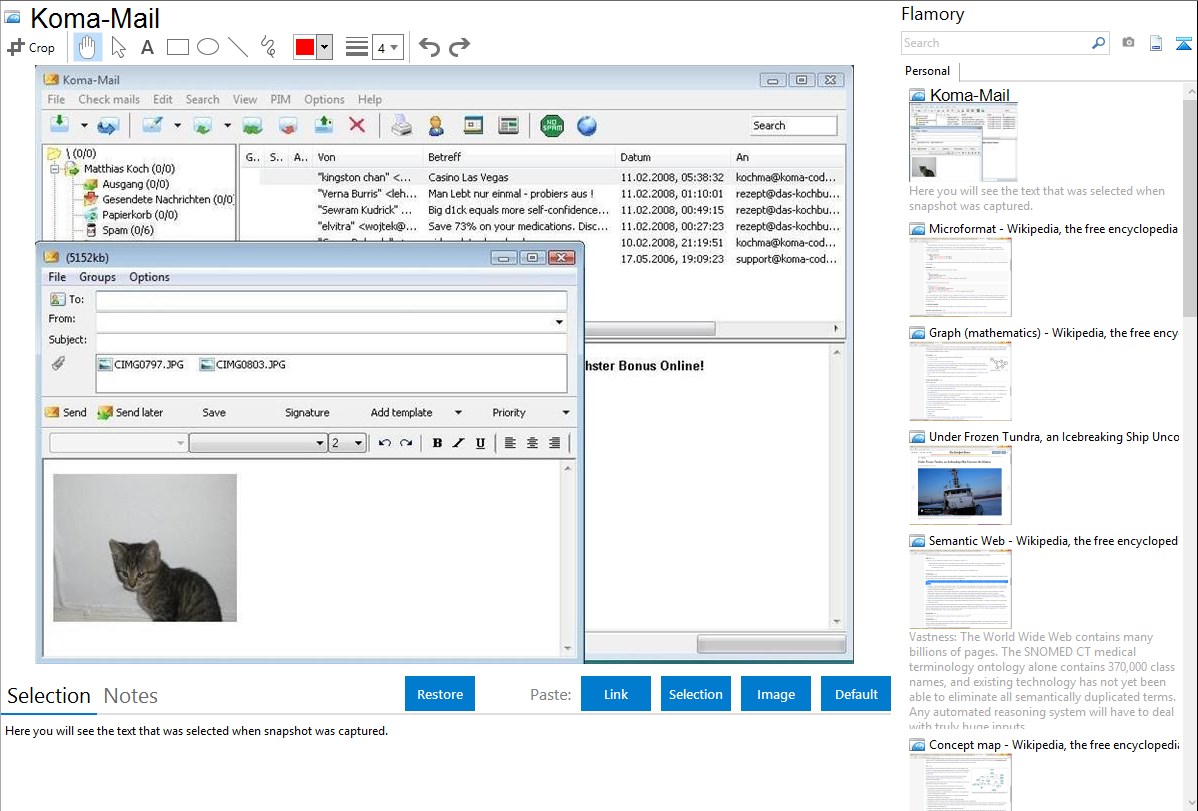This screenshot has height=811, width=1198.
Task: Select the ellipse shape tool
Action: point(207,47)
